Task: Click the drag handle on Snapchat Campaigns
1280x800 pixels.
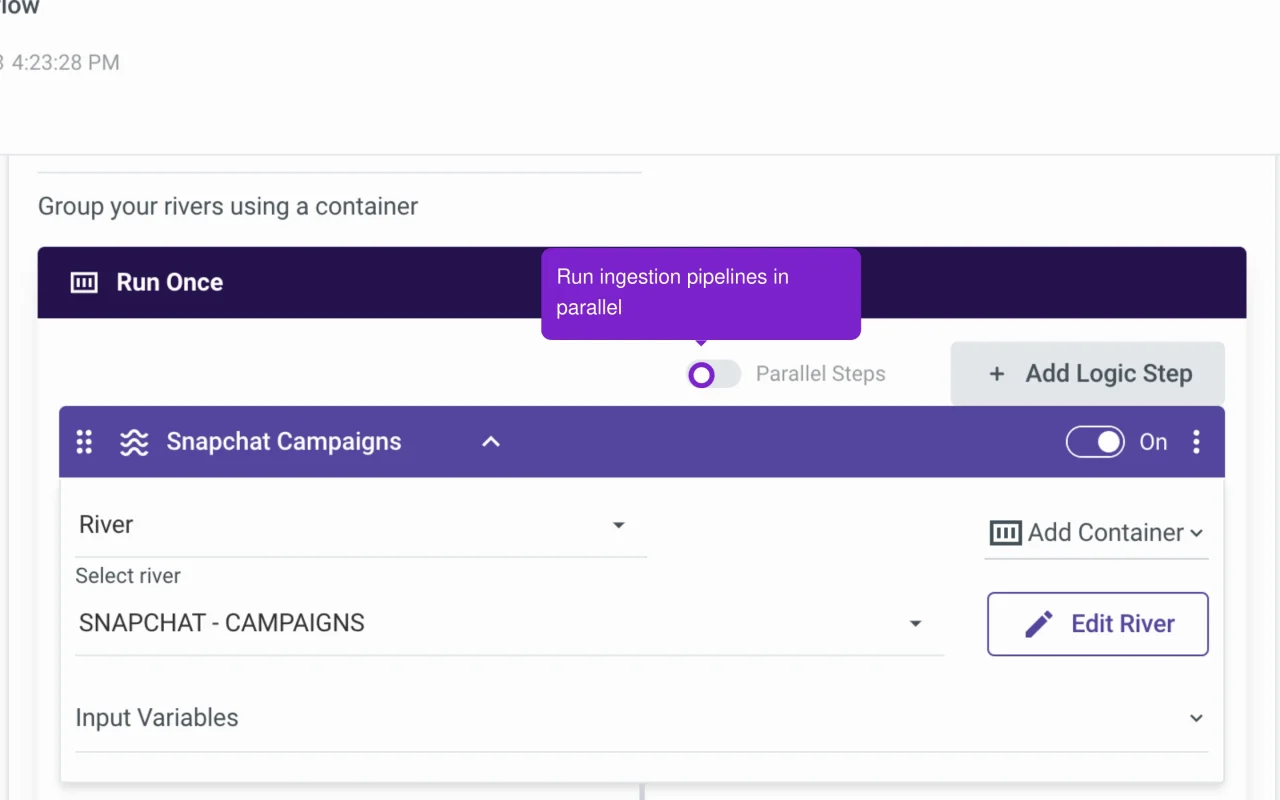Action: [x=85, y=442]
